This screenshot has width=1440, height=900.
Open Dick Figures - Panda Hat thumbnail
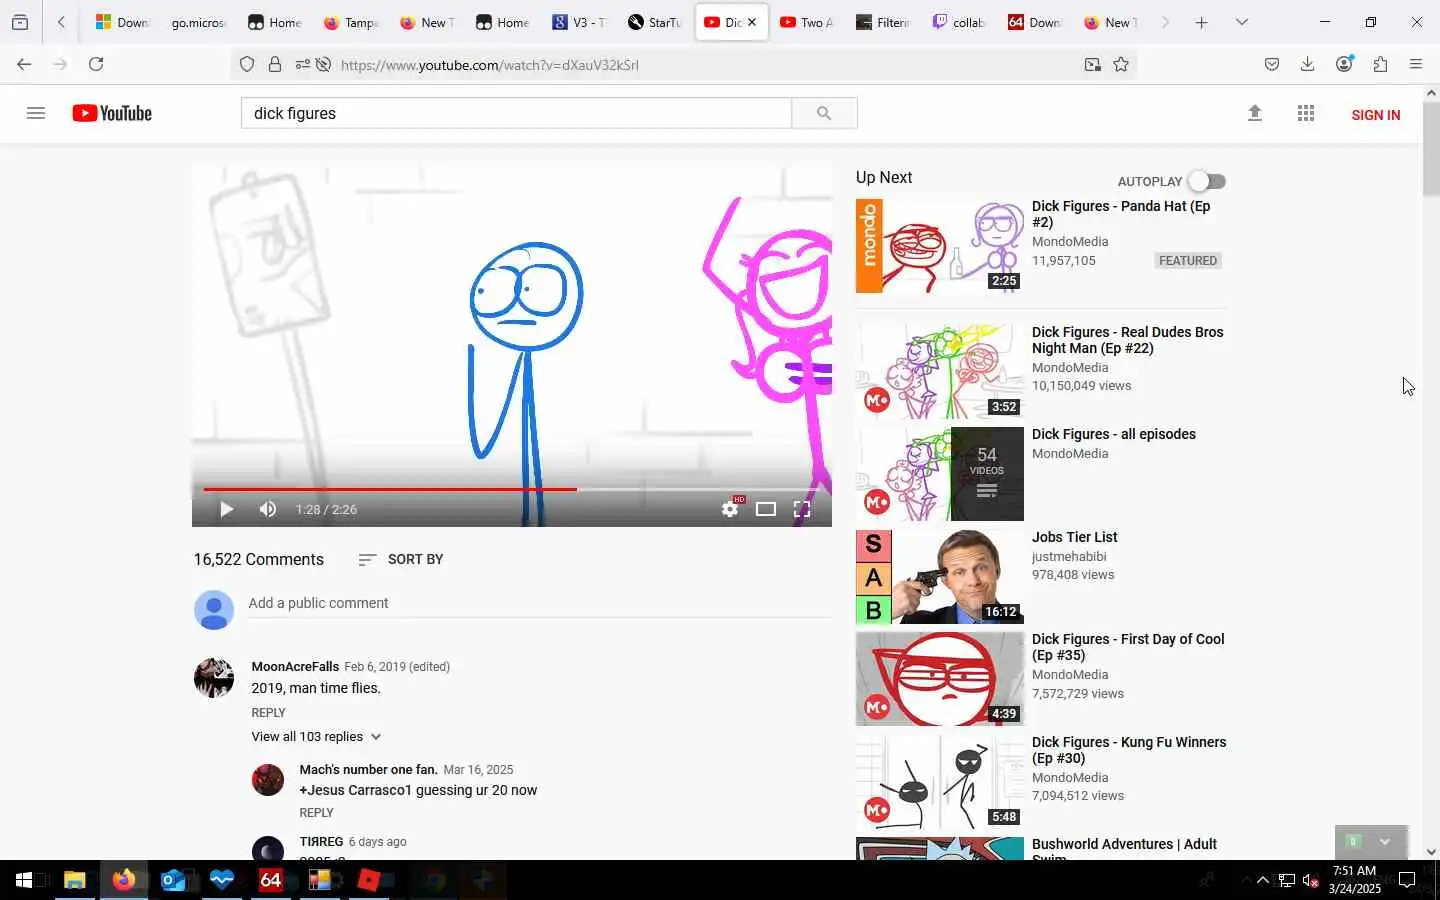coord(940,246)
